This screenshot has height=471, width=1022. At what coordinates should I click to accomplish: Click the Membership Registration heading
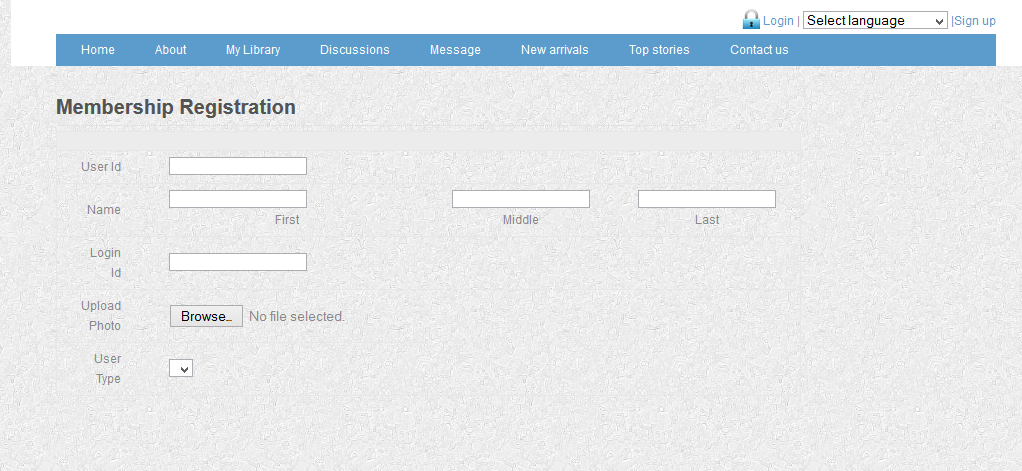(176, 107)
